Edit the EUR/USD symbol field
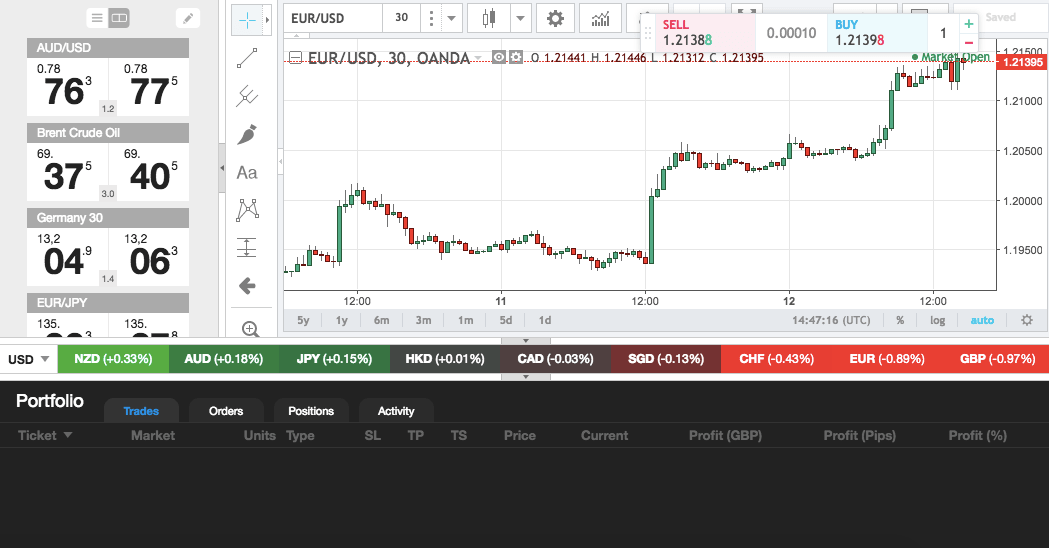 (x=332, y=18)
